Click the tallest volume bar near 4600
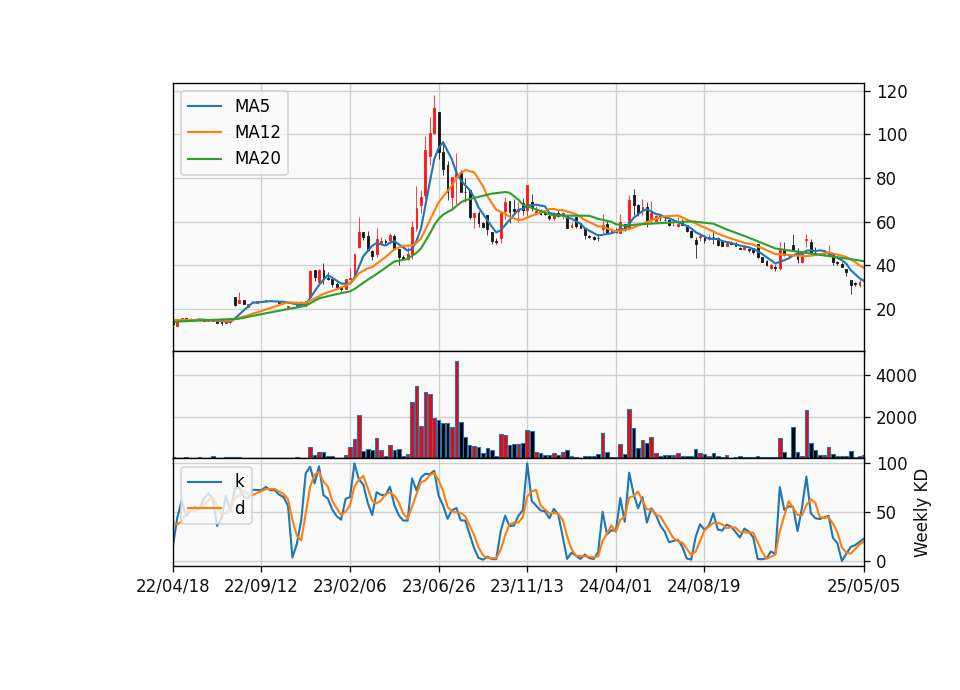Image resolution: width=960 pixels, height=690 pixels. pos(457,410)
